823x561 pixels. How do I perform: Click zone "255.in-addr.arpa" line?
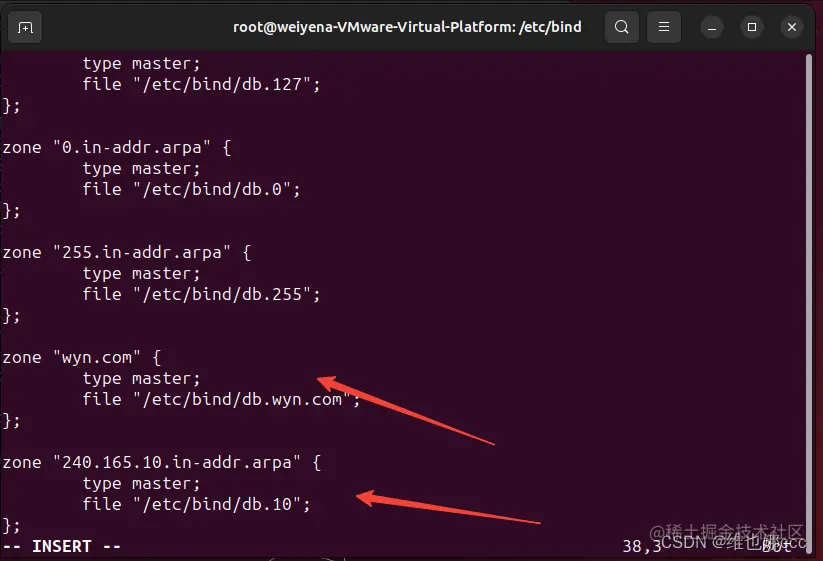tap(126, 252)
